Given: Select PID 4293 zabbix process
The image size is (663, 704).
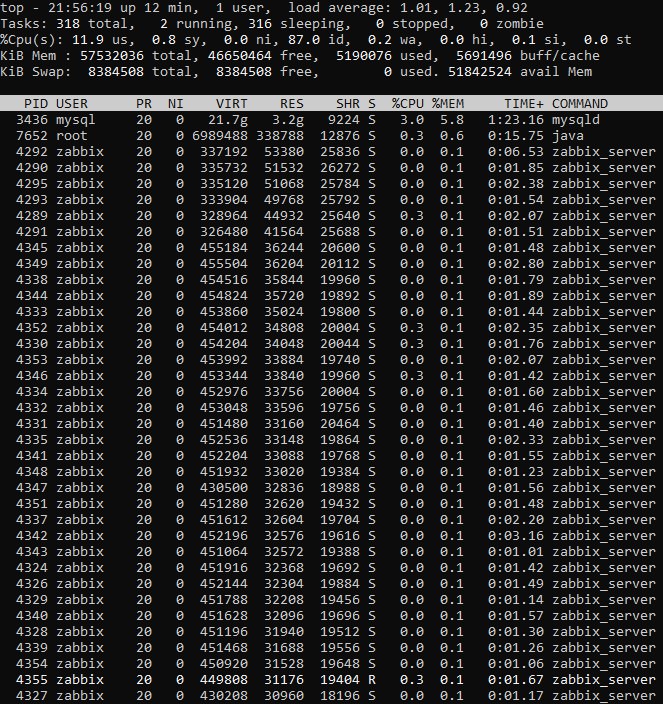Looking at the screenshot, I should pos(31,200).
